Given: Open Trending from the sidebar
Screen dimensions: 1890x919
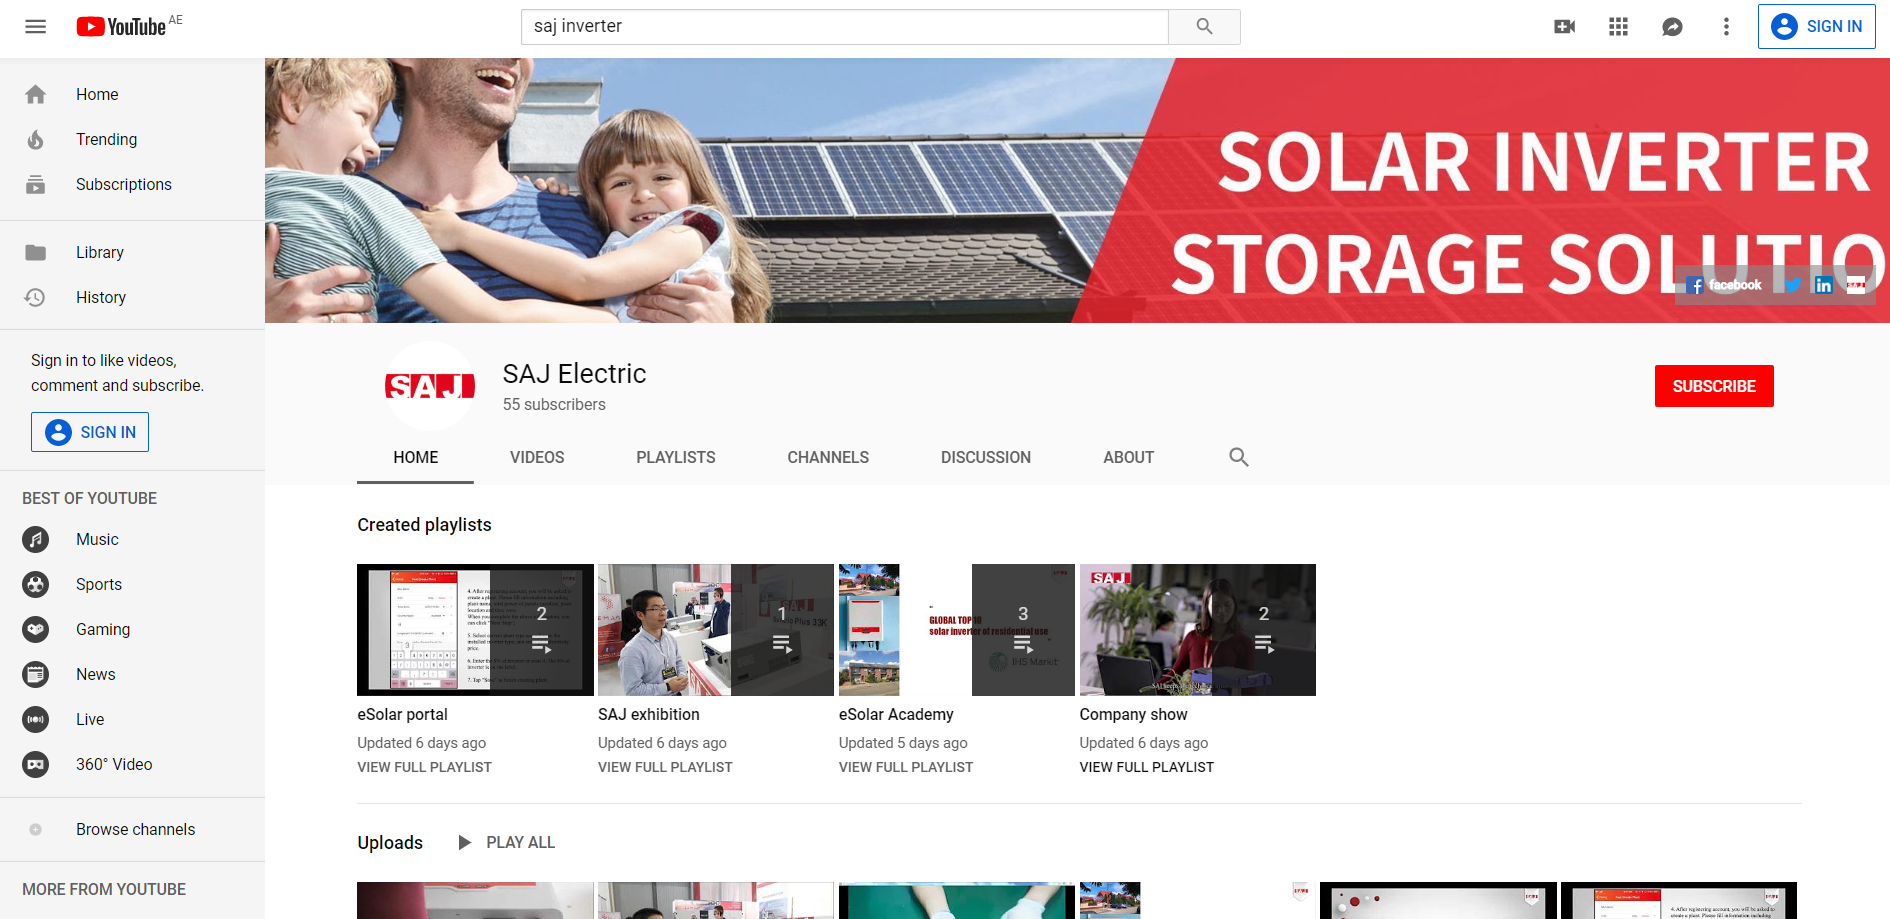Looking at the screenshot, I should coord(132,139).
